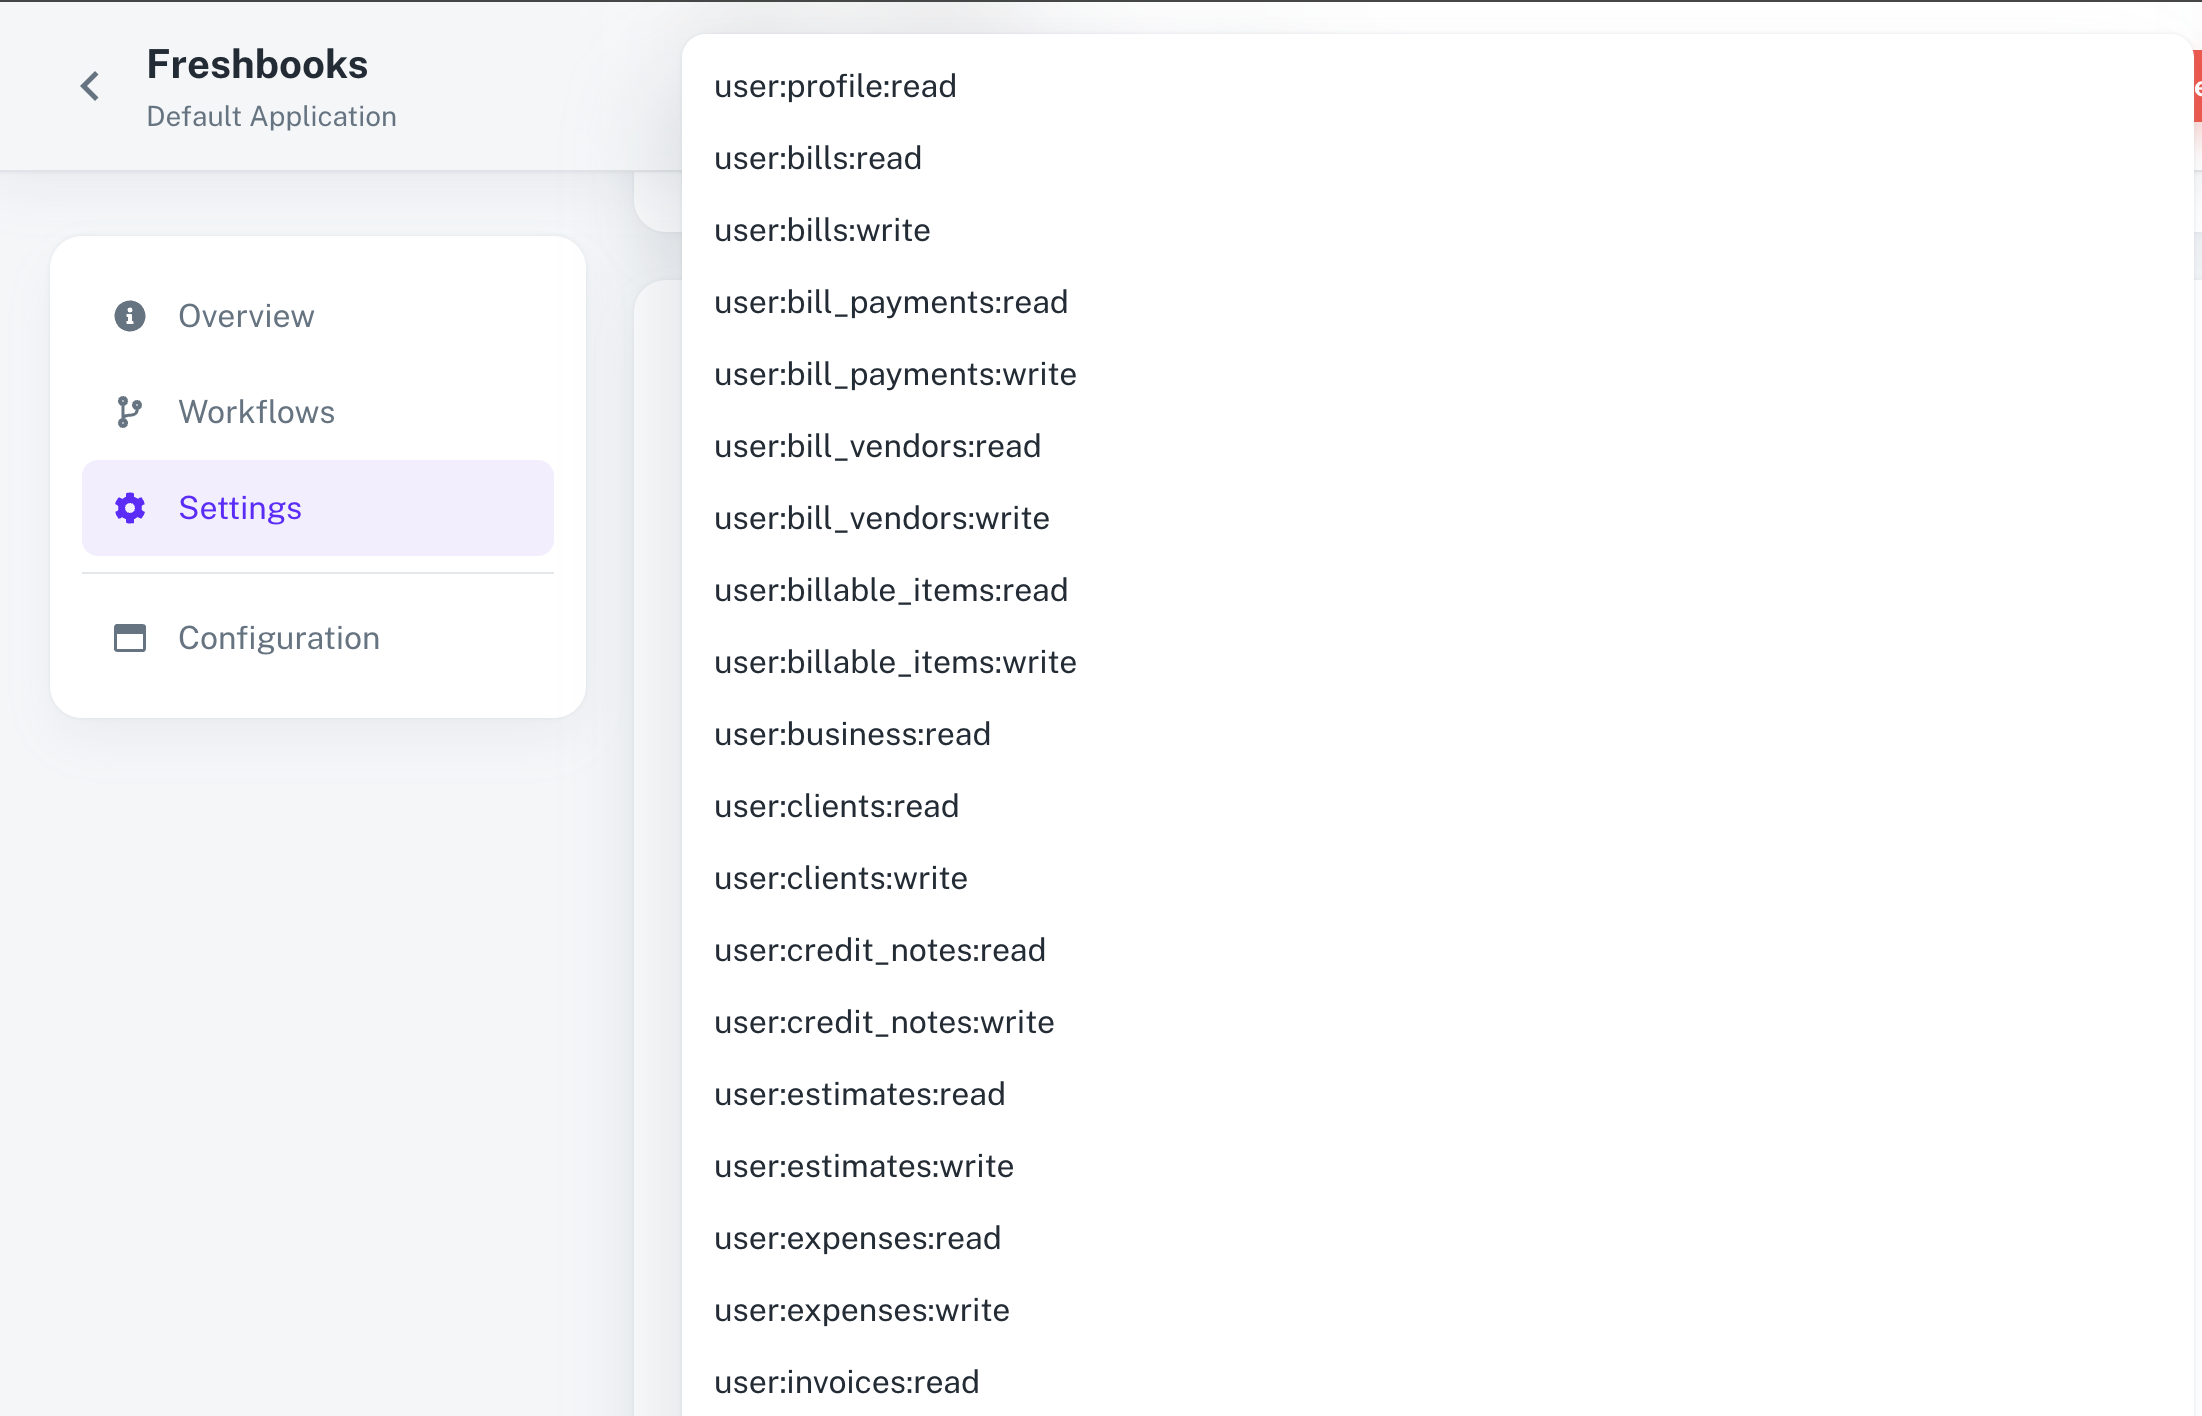Choose the user:business:read scope
2202x1416 pixels.
(852, 733)
